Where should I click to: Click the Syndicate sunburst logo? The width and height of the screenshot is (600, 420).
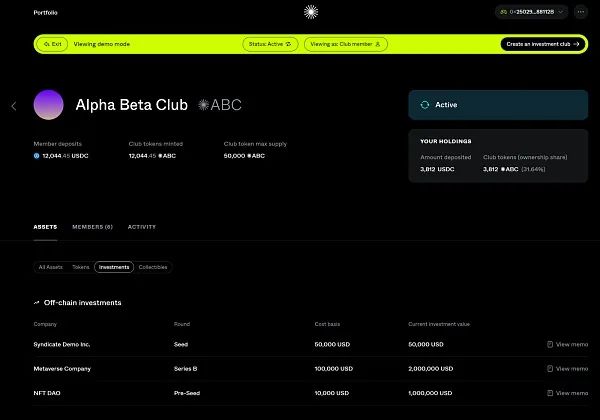point(311,12)
